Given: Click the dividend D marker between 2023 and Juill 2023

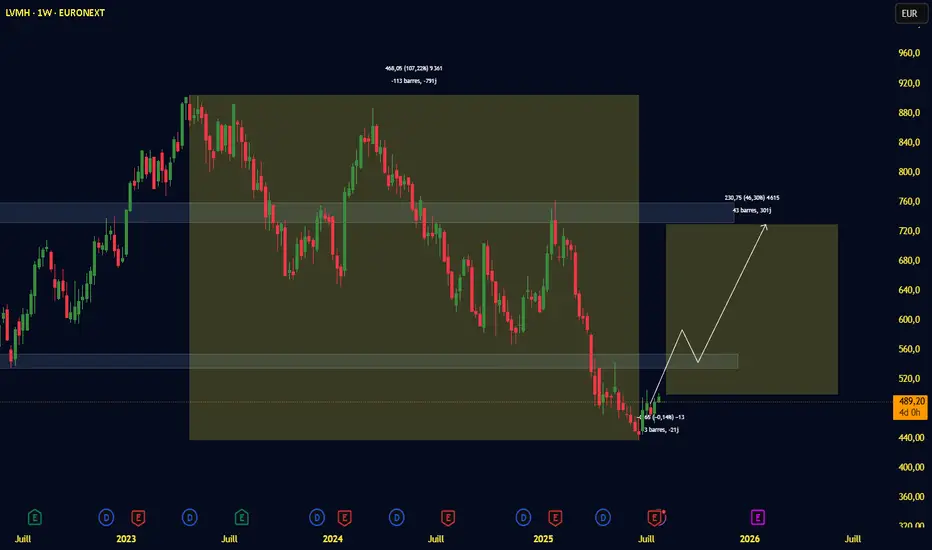Looking at the screenshot, I should coord(190,517).
